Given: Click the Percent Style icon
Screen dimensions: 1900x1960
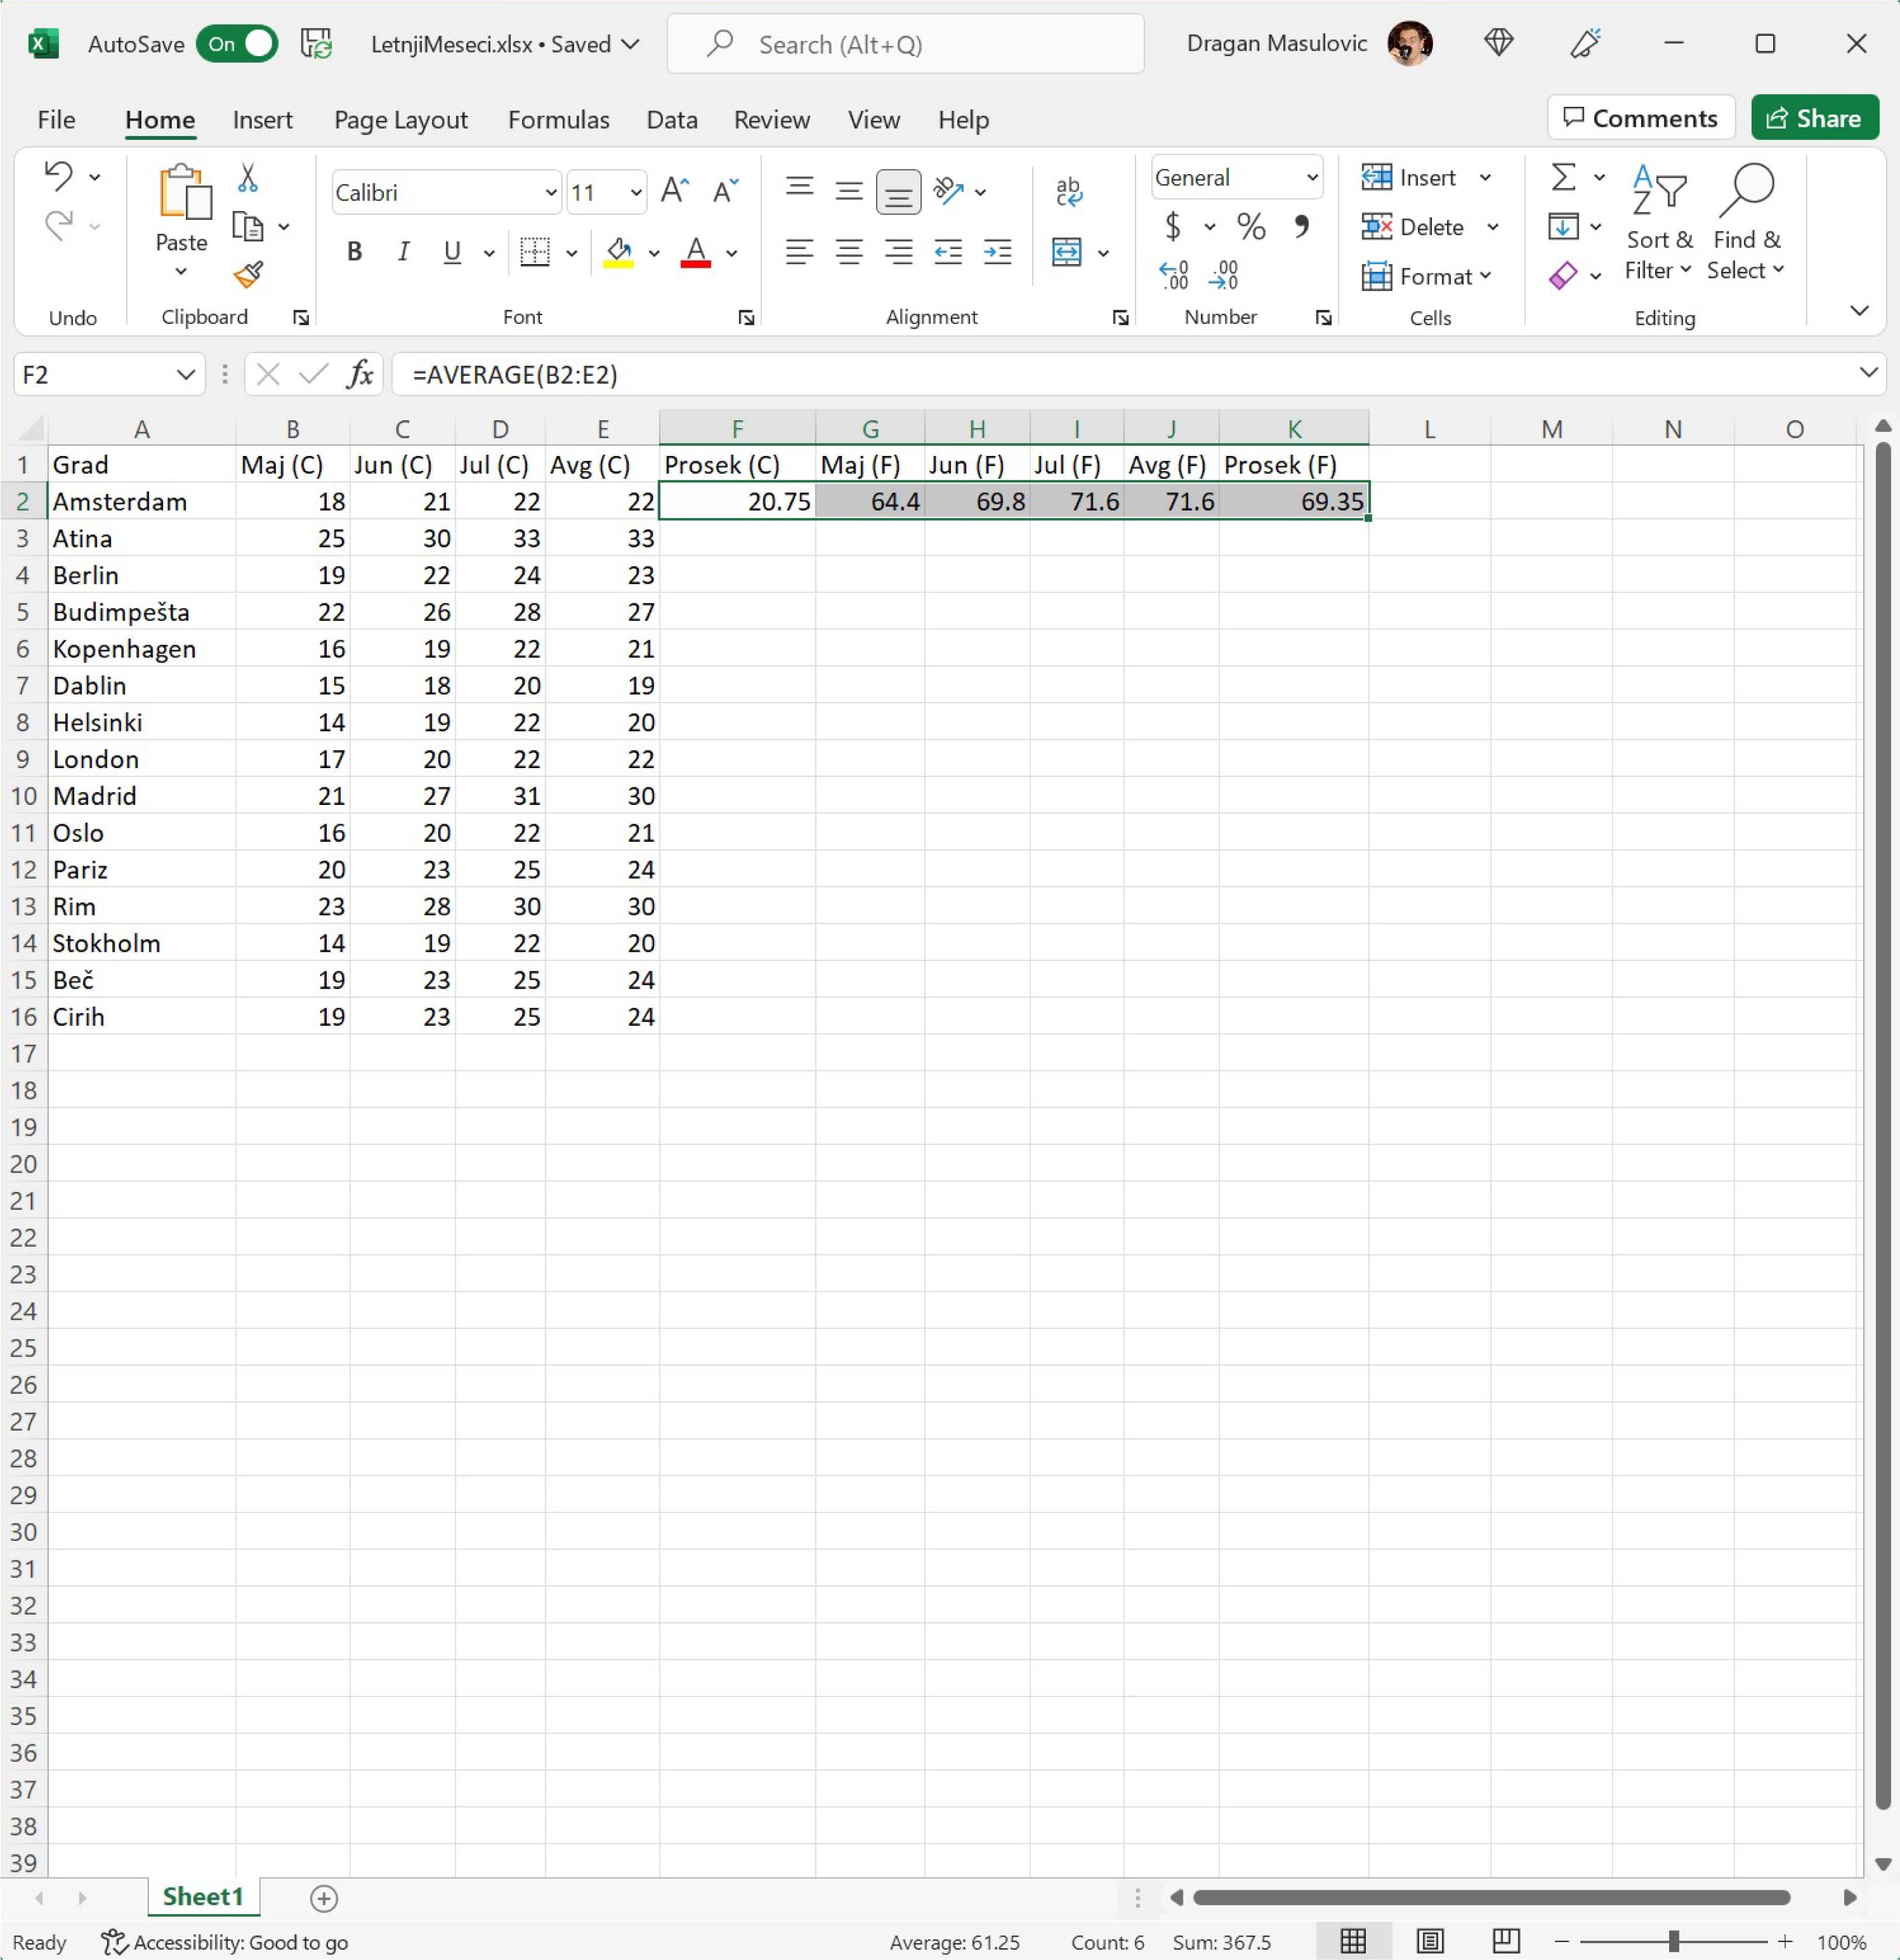Looking at the screenshot, I should point(1250,227).
